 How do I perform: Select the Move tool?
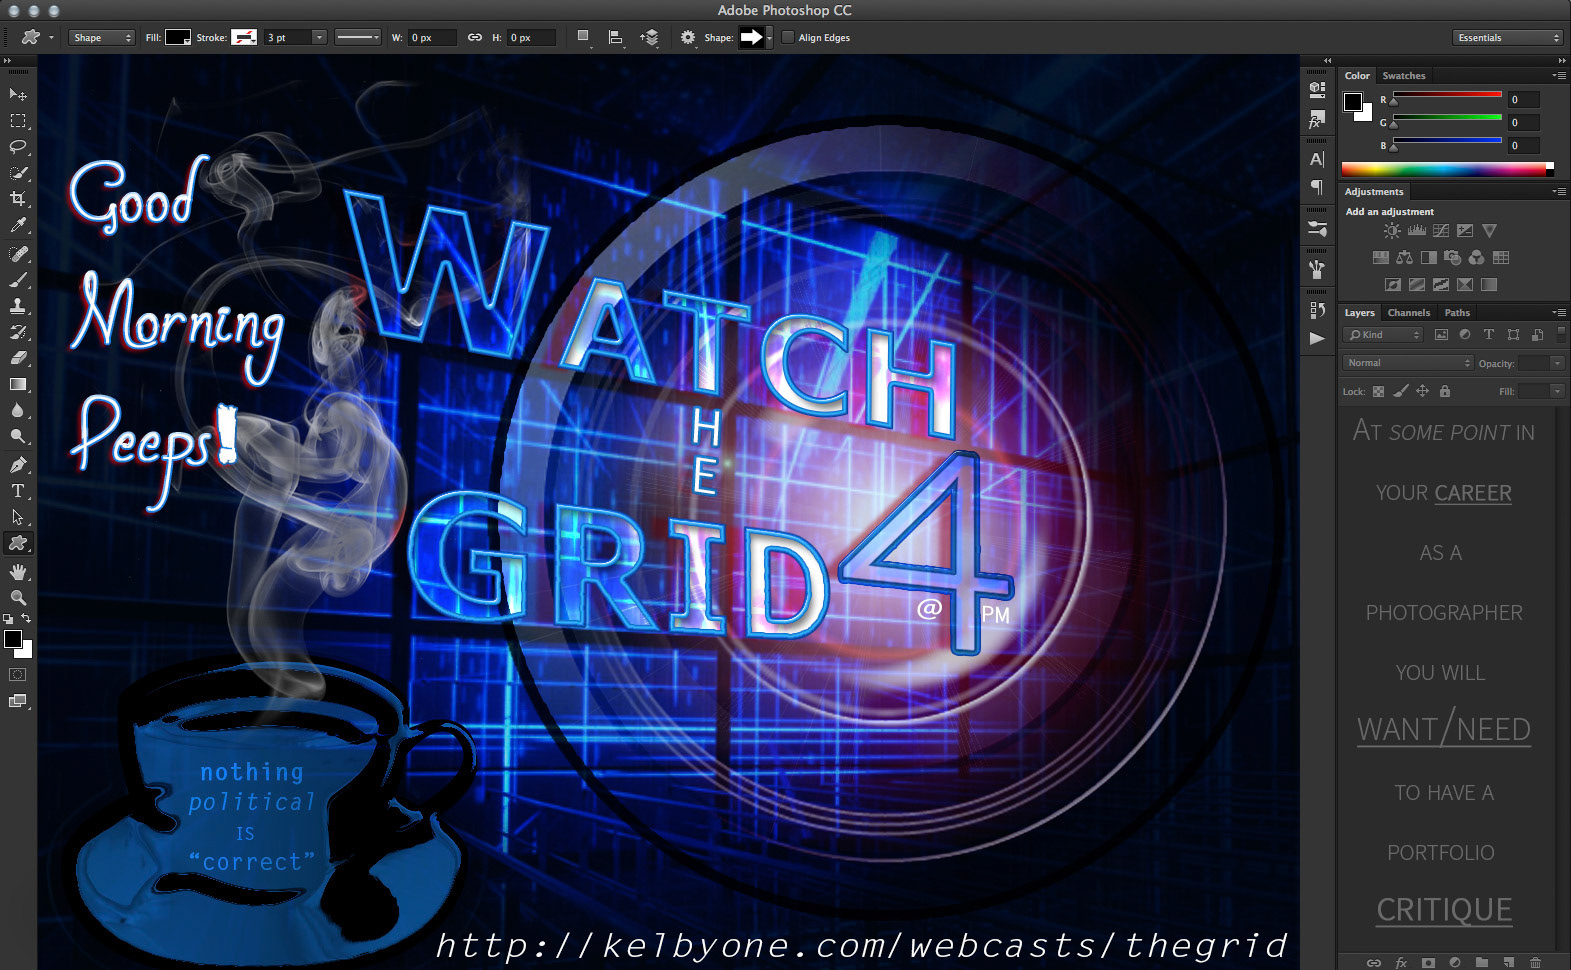tap(18, 94)
